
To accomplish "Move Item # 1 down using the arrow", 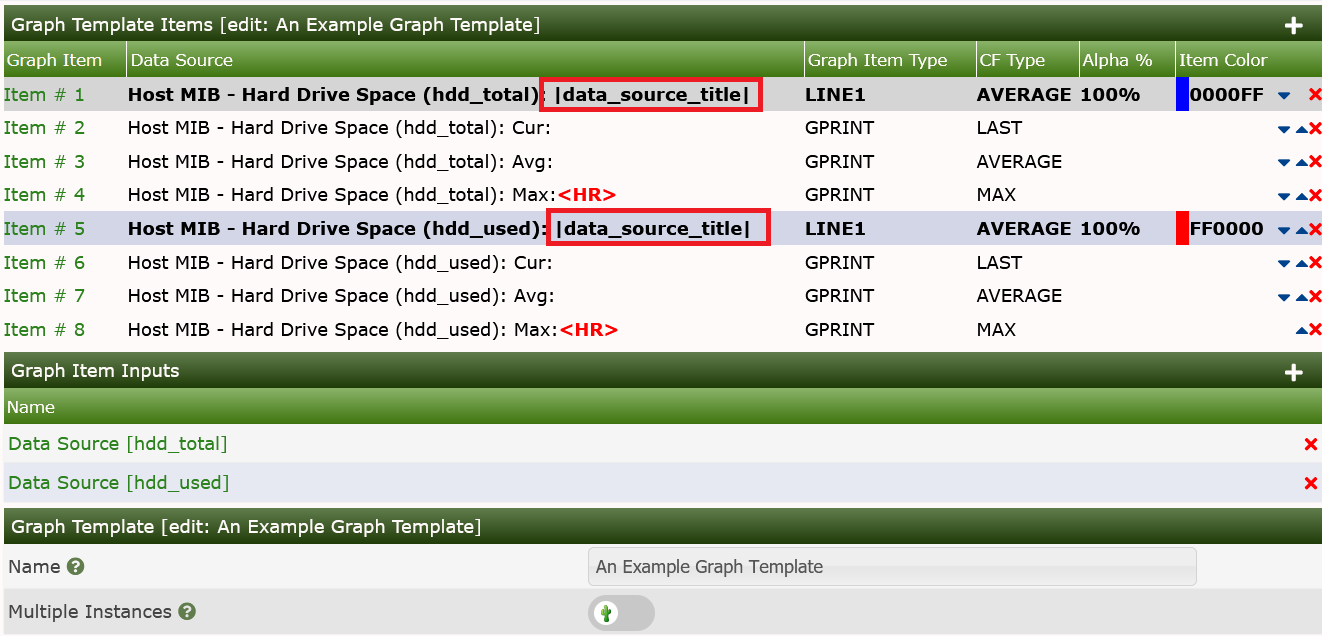I will [1283, 95].
